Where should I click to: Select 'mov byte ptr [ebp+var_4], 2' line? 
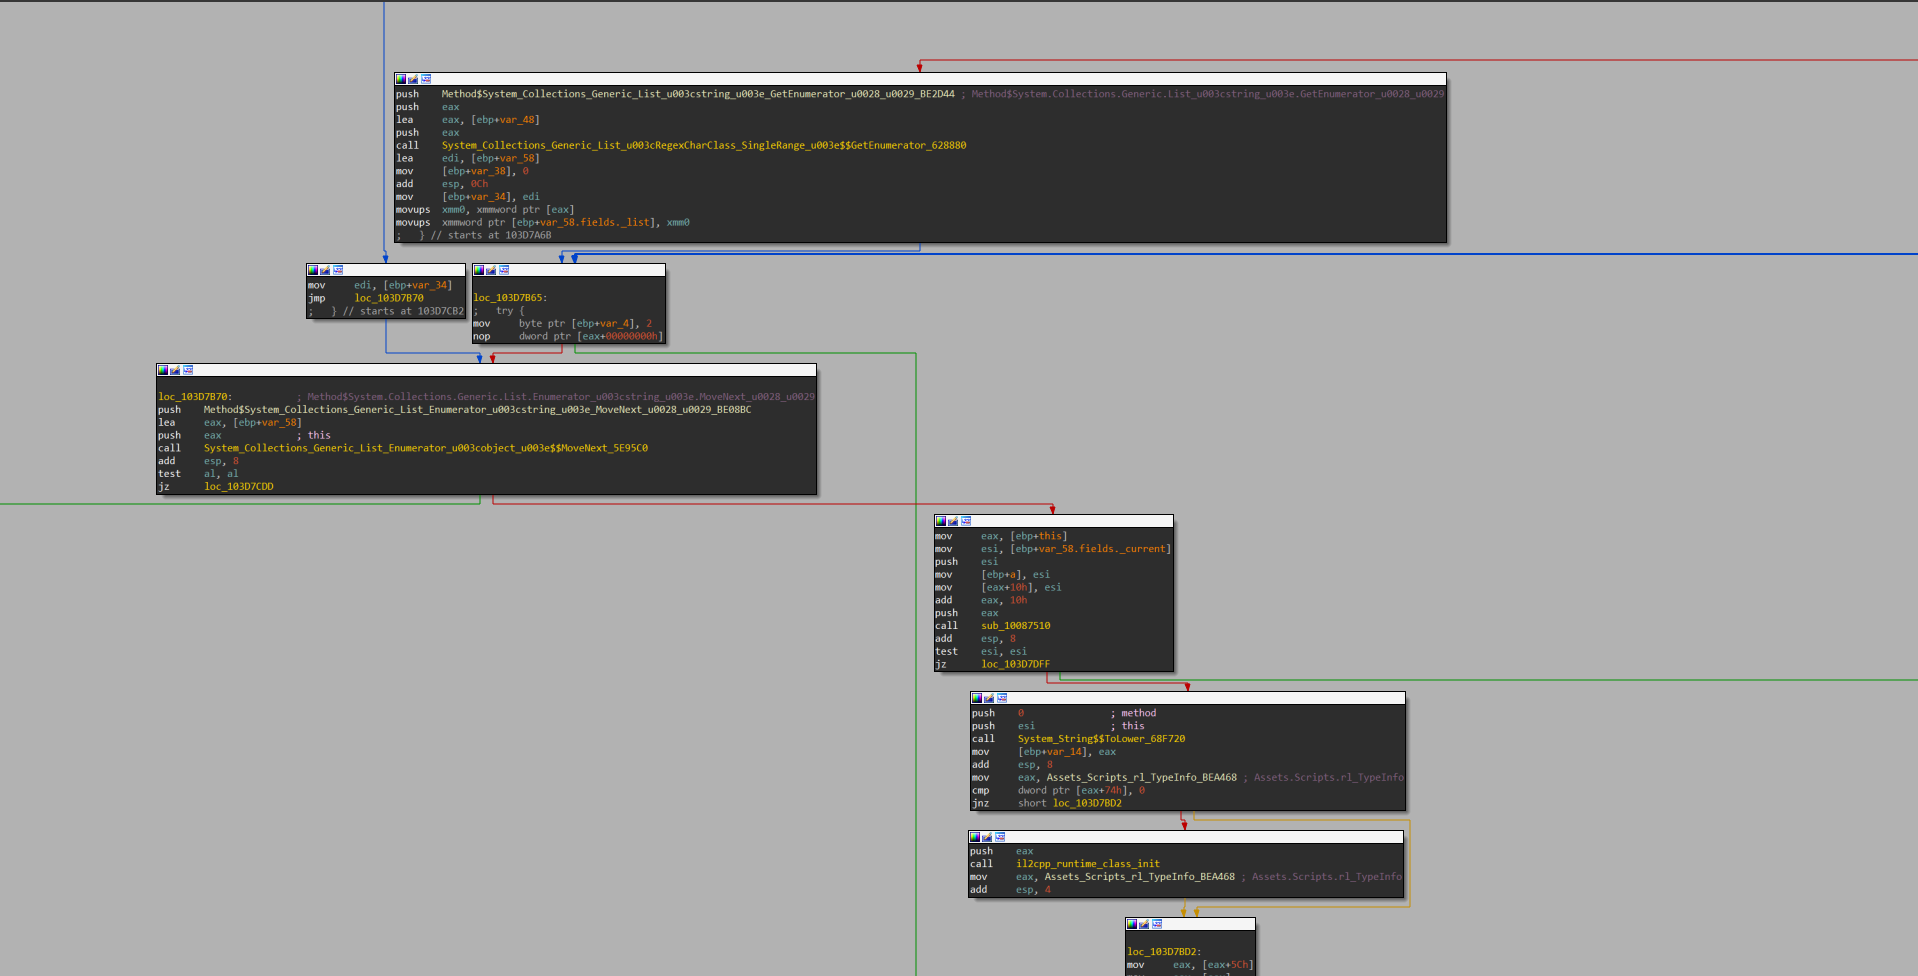pos(563,324)
